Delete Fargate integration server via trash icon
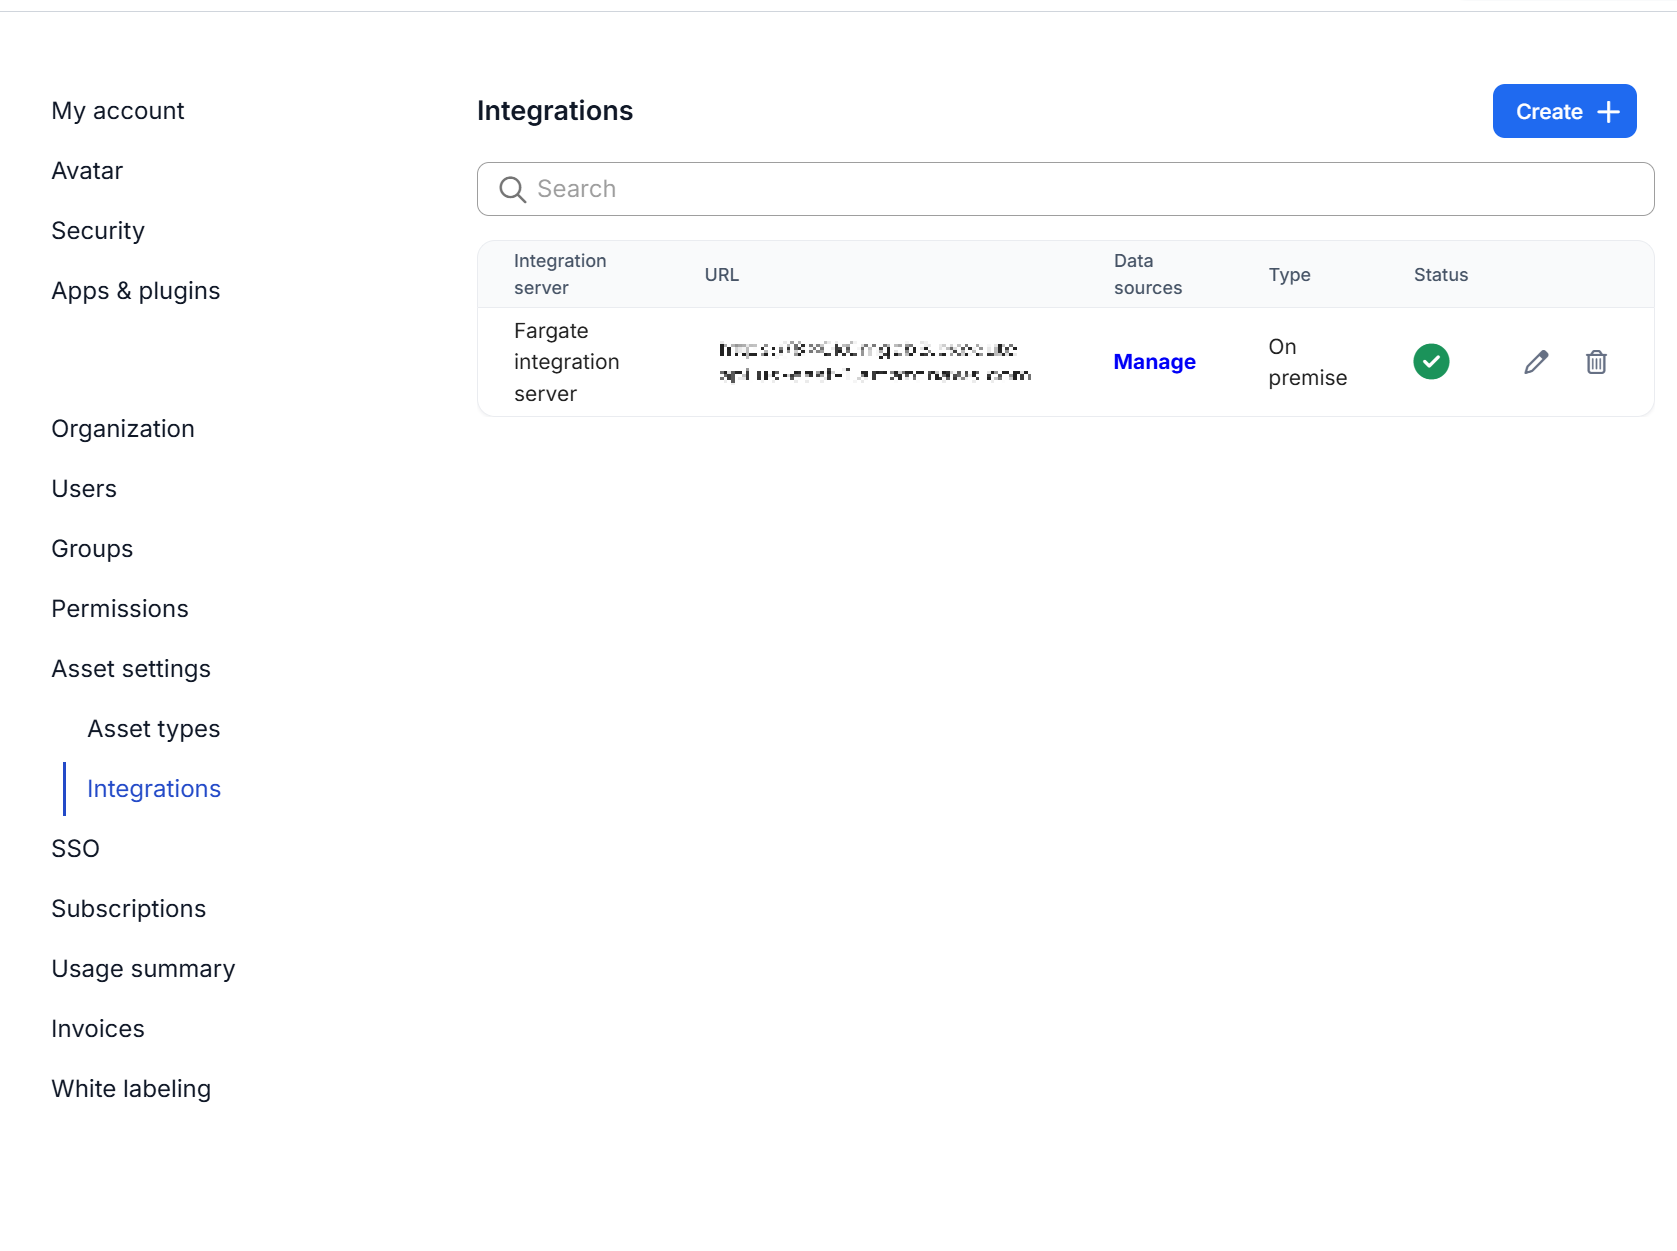This screenshot has width=1677, height=1251. tap(1596, 362)
